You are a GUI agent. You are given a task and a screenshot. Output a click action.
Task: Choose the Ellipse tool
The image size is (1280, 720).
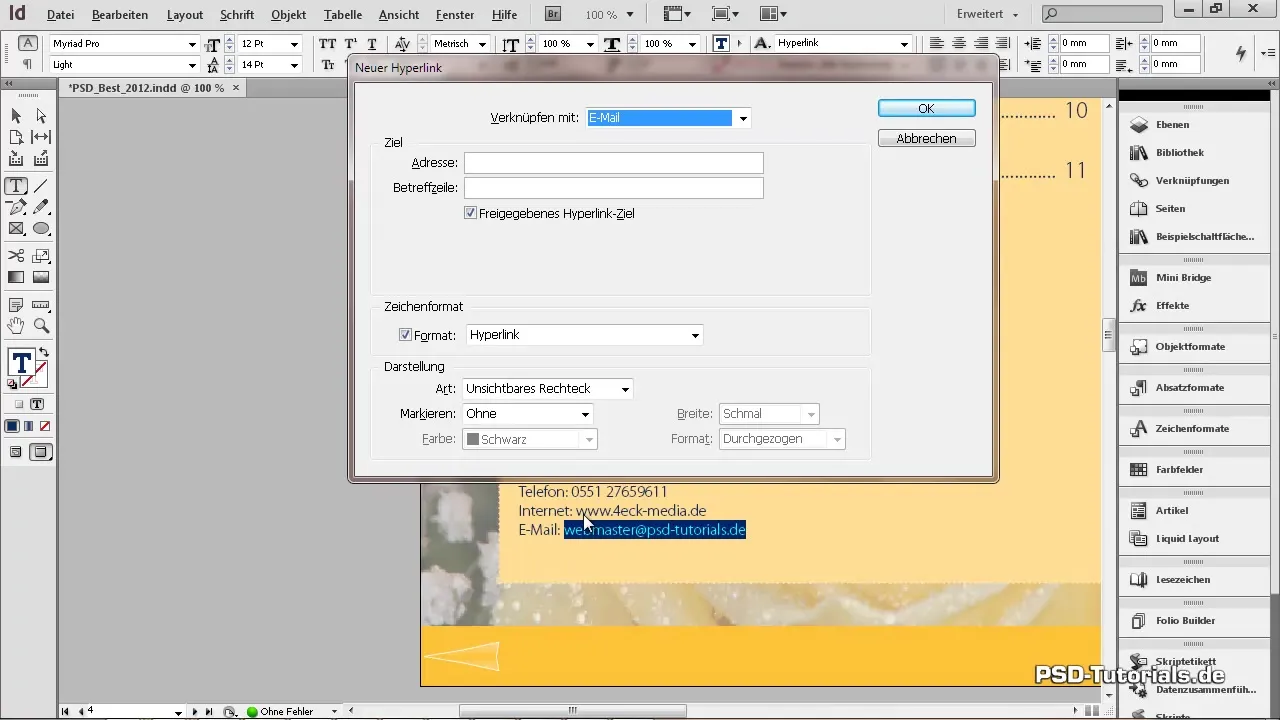(x=41, y=228)
